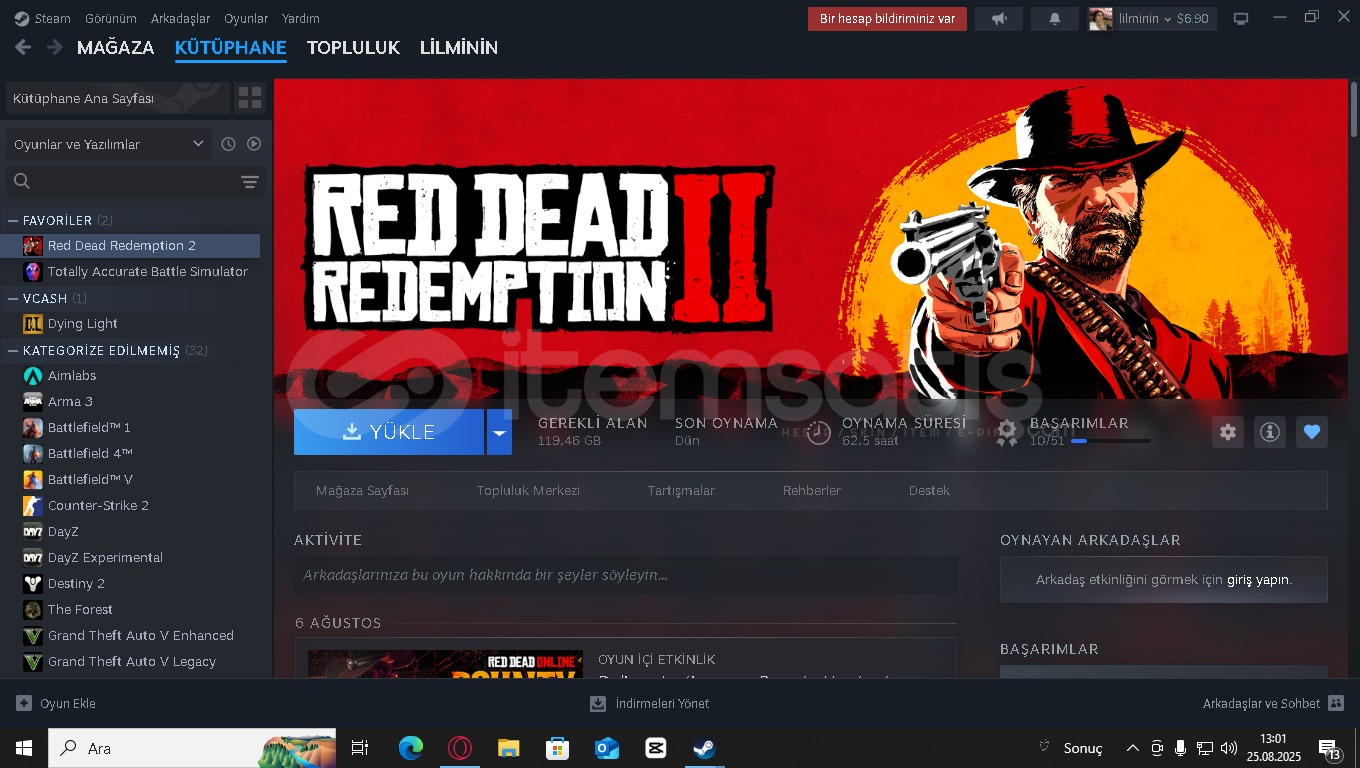Open the Rehberler link
Viewport: 1360px width, 768px height.
pos(812,490)
